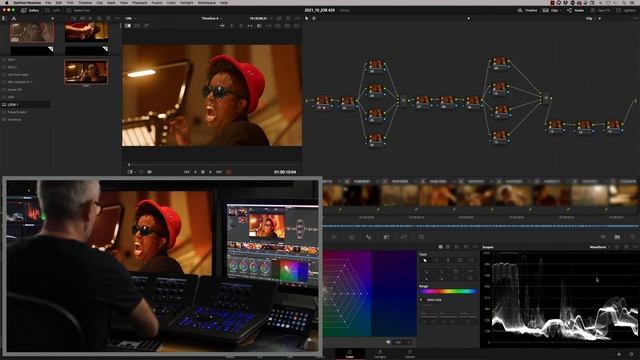Toggle the Lightbox view button
The width and height of the screenshot is (640, 360).
(627, 10)
